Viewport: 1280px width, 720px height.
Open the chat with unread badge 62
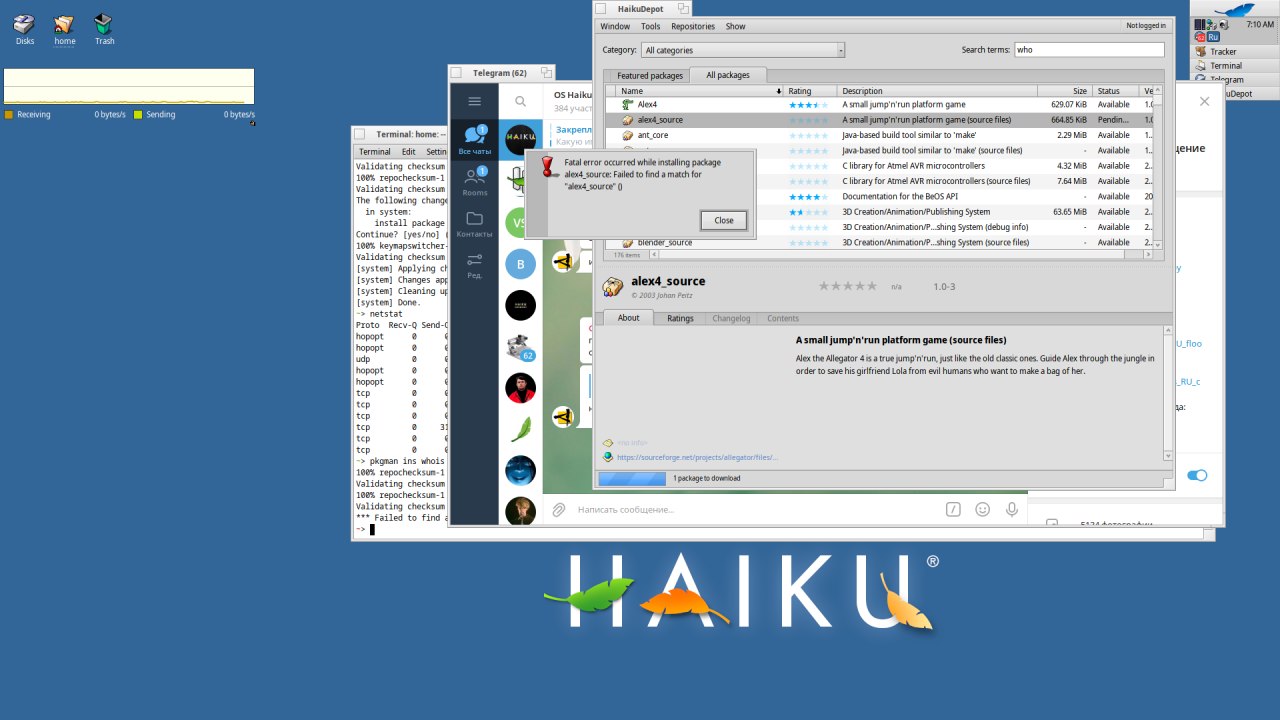tap(520, 347)
